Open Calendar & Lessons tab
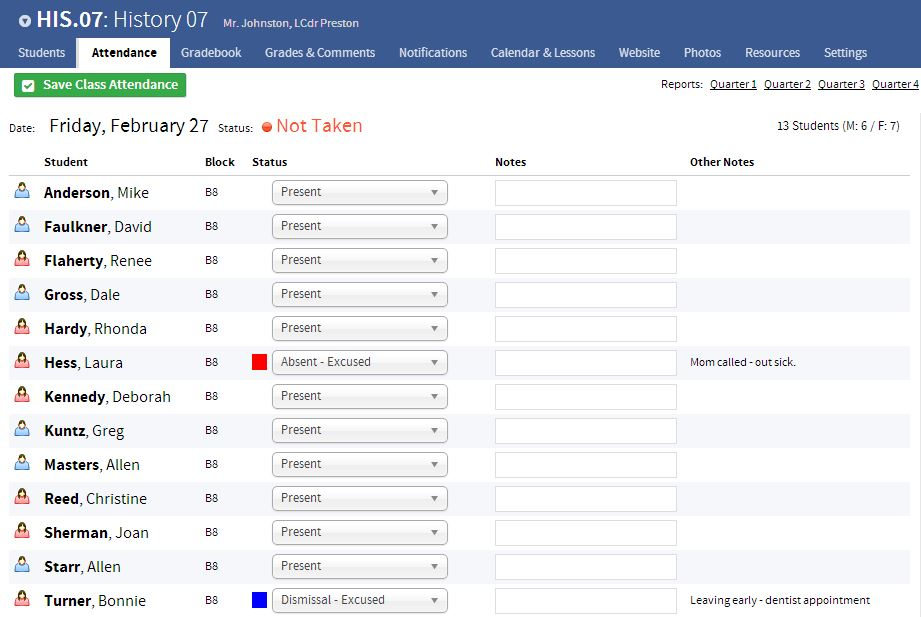The image size is (921, 617). tap(543, 53)
